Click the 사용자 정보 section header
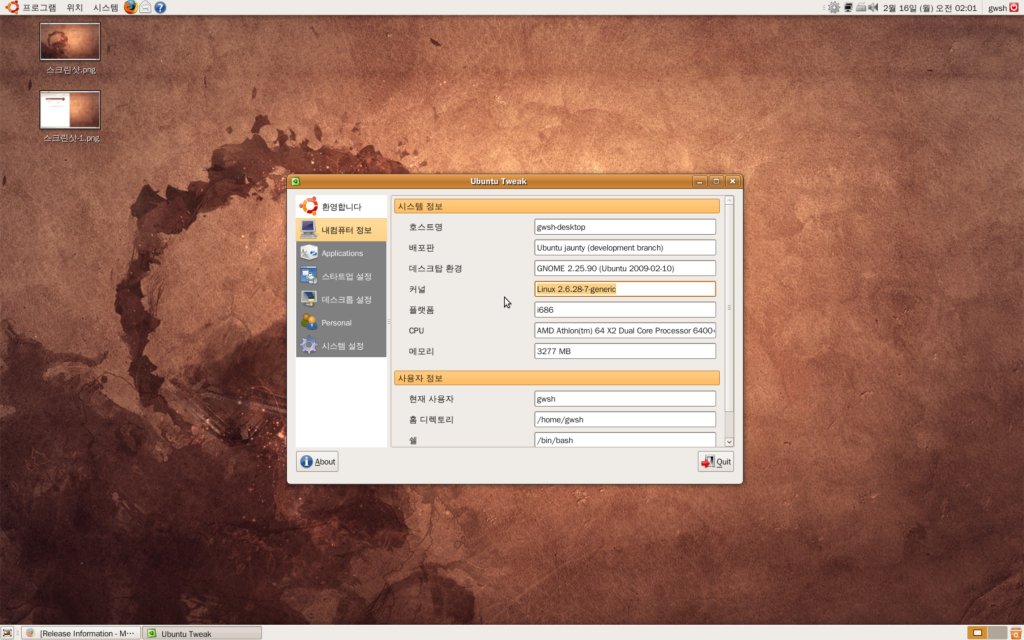The image size is (1024, 640). click(x=557, y=378)
